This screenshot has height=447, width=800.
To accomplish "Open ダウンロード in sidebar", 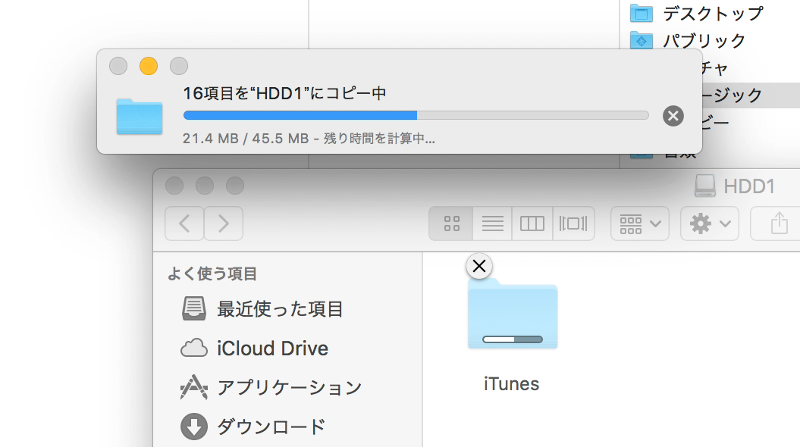I will (253, 427).
